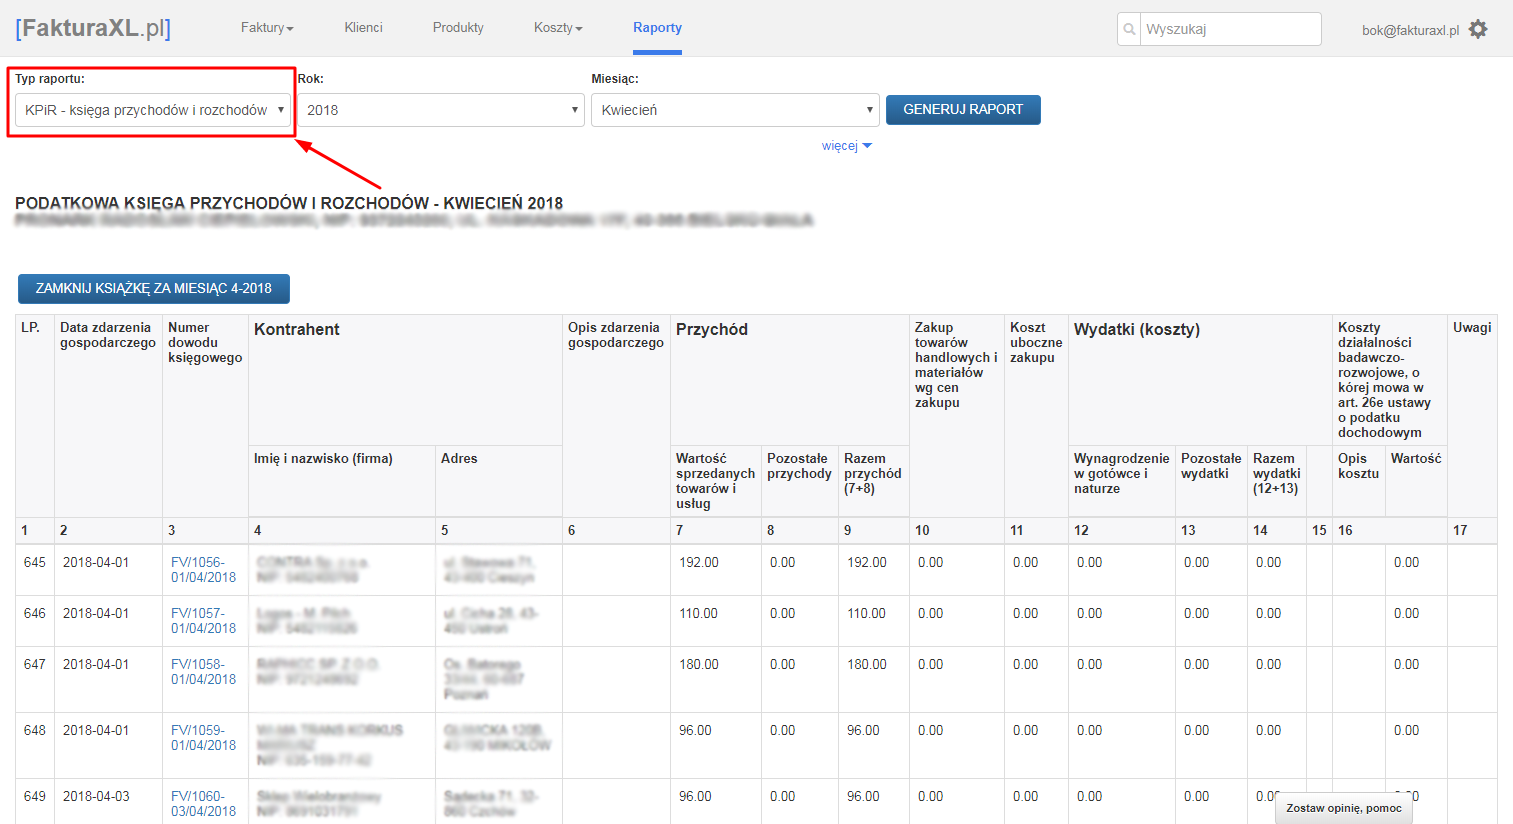Open invoice FV/1057-01/04/2018
This screenshot has height=824, width=1513.
pos(203,621)
